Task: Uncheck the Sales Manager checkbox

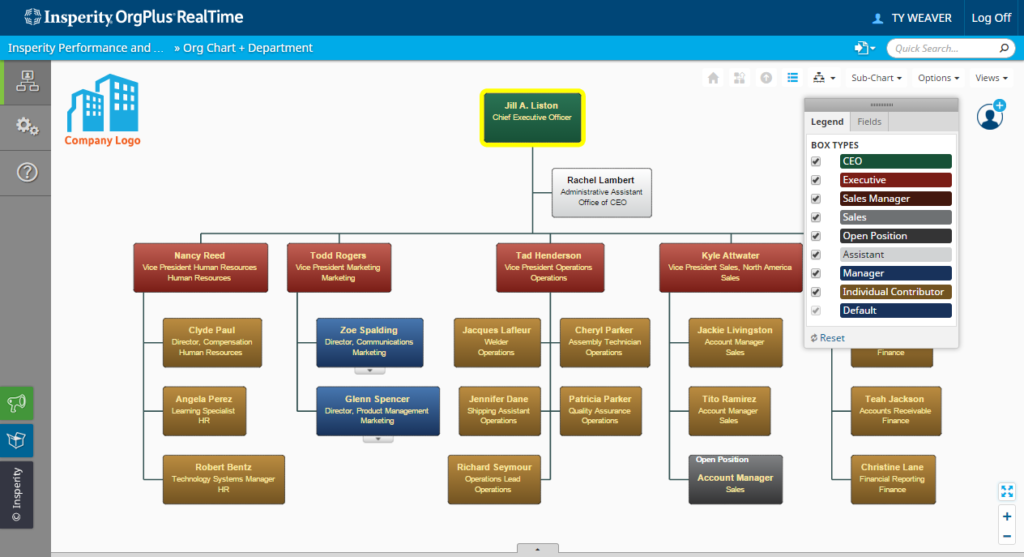Action: 816,199
